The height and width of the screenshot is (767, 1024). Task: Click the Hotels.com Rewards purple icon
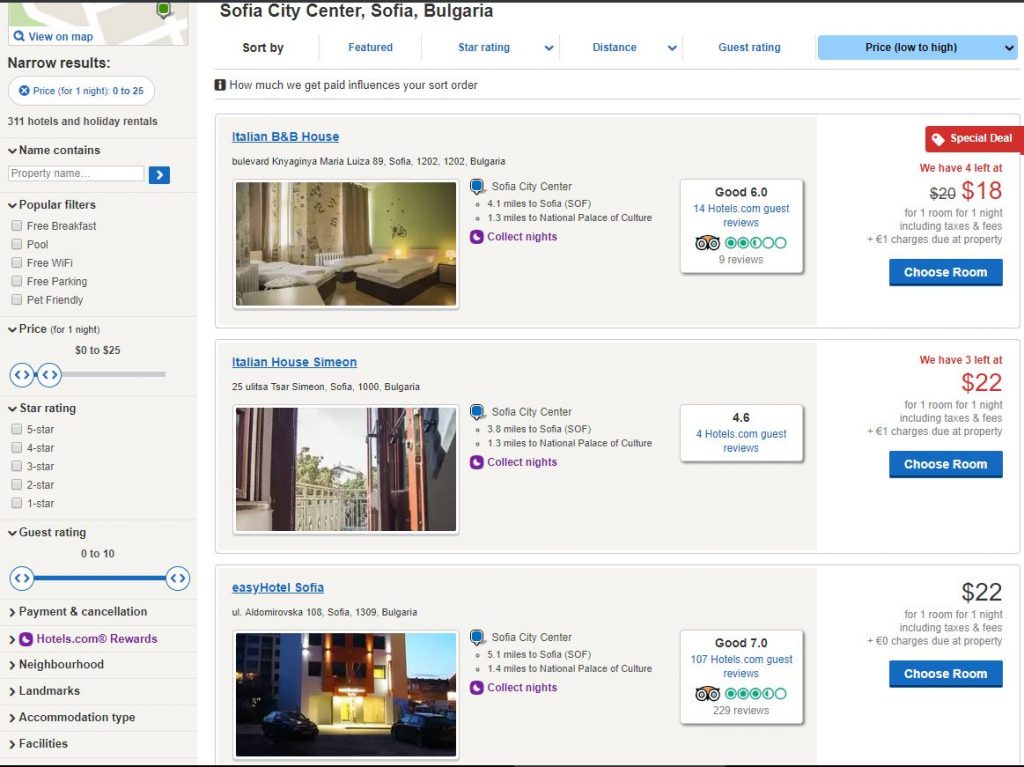click(x=28, y=639)
